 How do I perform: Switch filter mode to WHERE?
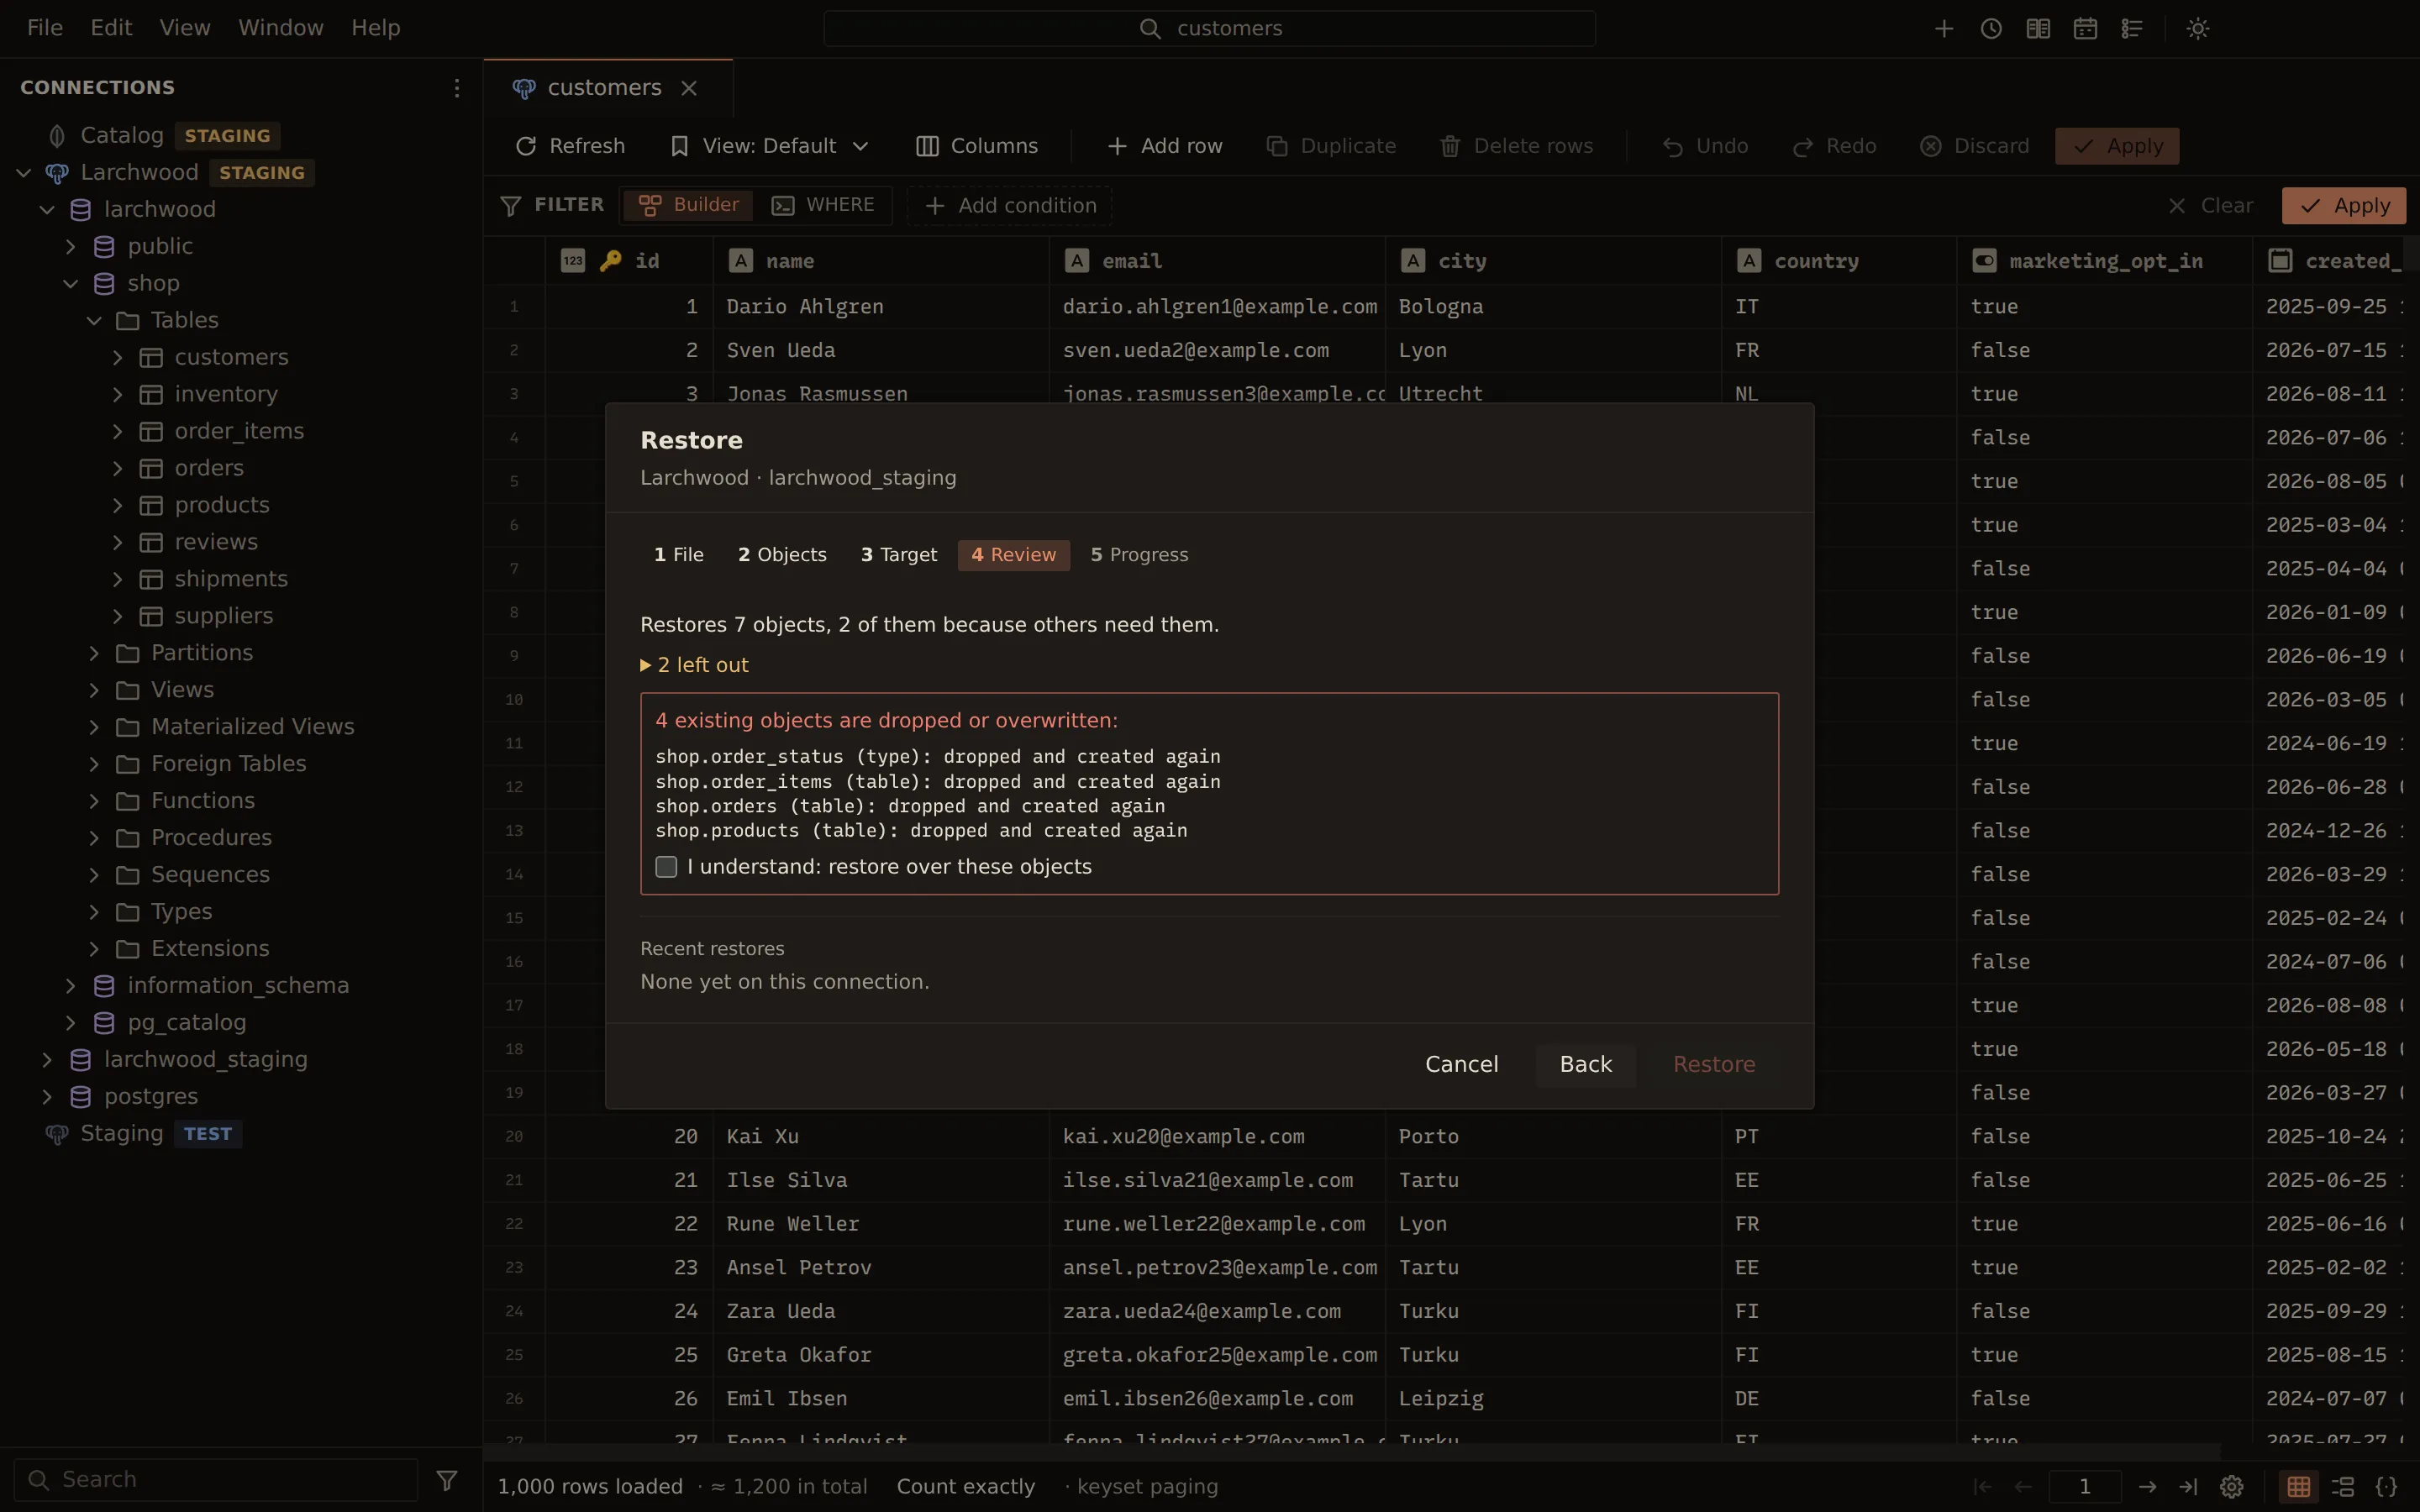[823, 205]
